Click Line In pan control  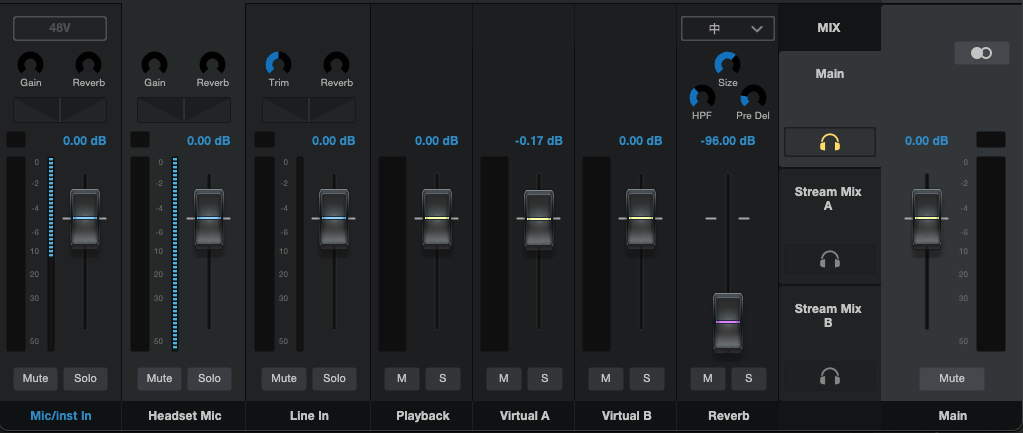[x=309, y=110]
